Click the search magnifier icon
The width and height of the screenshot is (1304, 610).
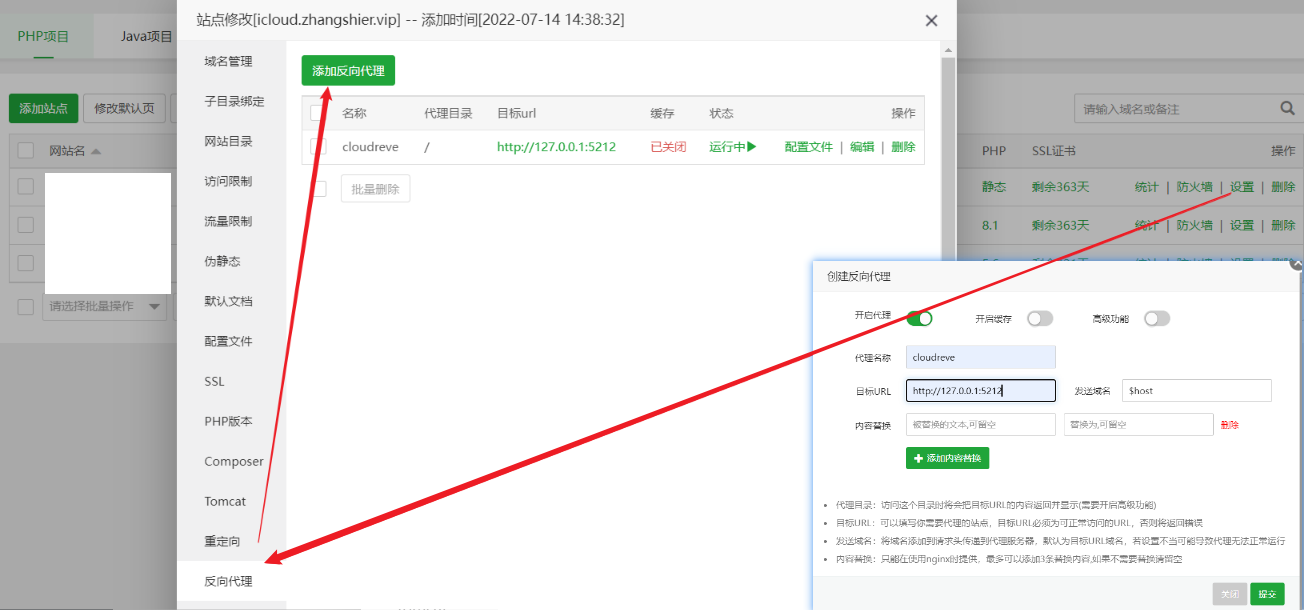point(1288,109)
